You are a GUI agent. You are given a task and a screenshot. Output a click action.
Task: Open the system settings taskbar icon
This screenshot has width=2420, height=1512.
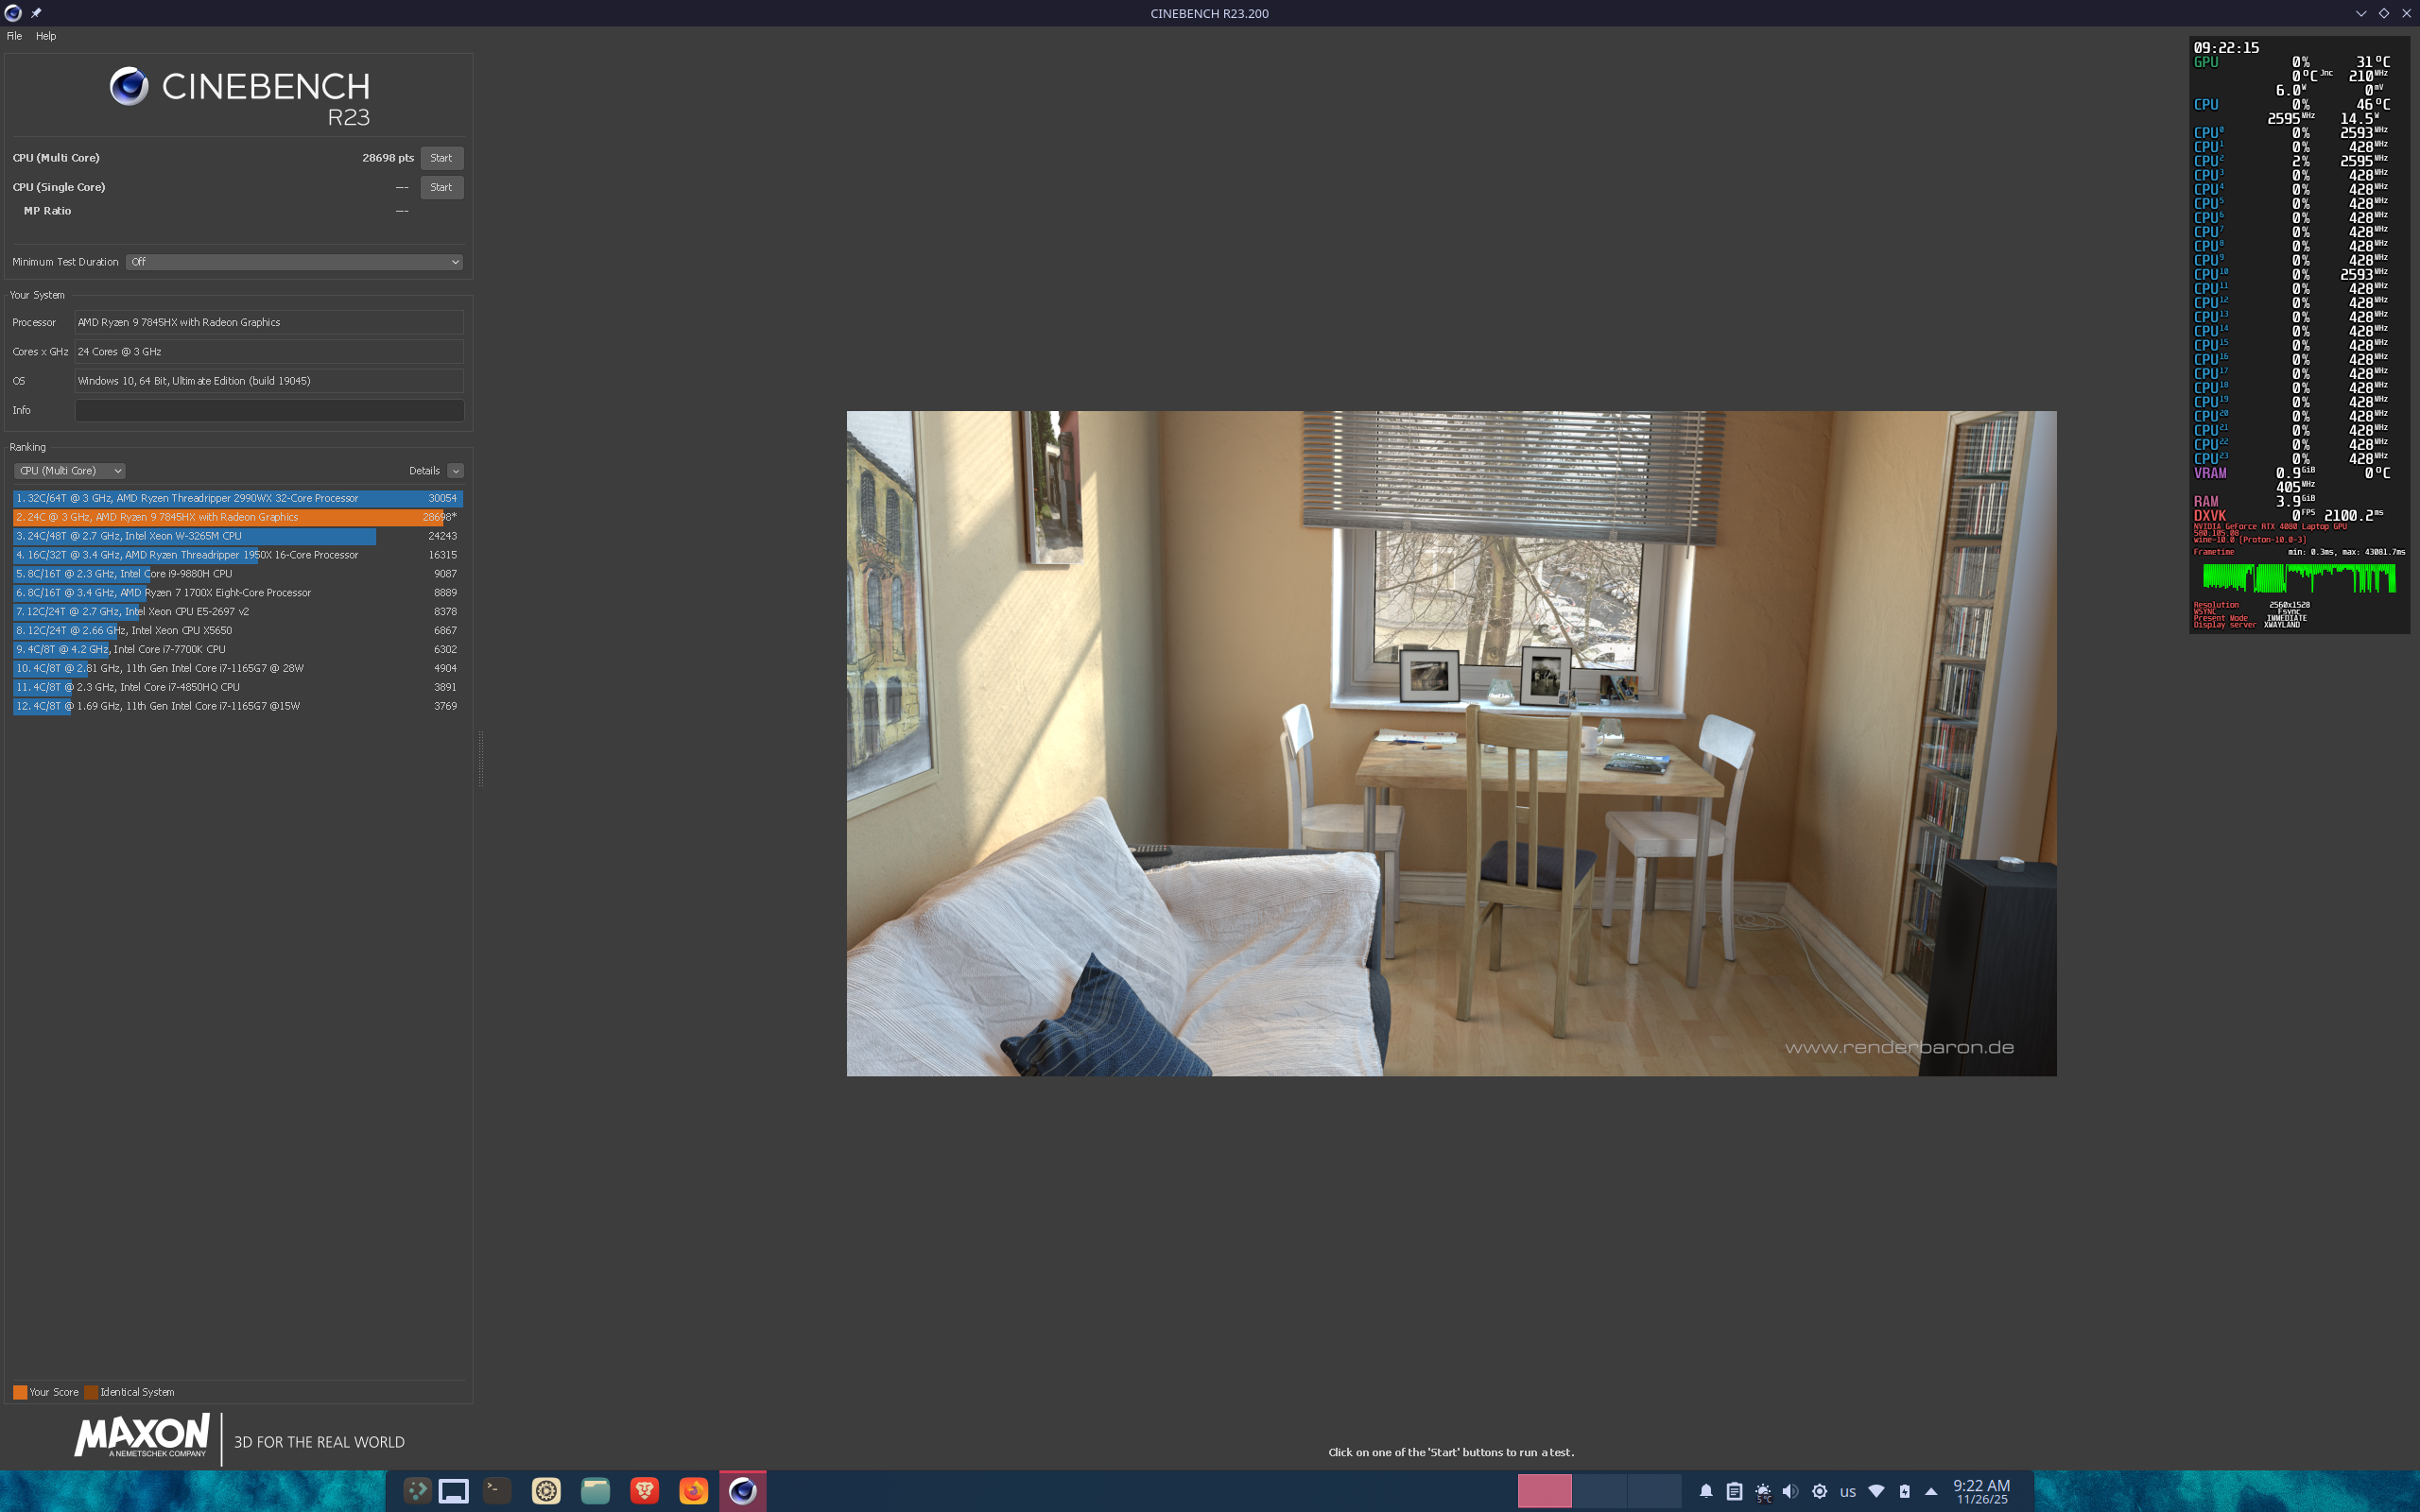click(546, 1491)
